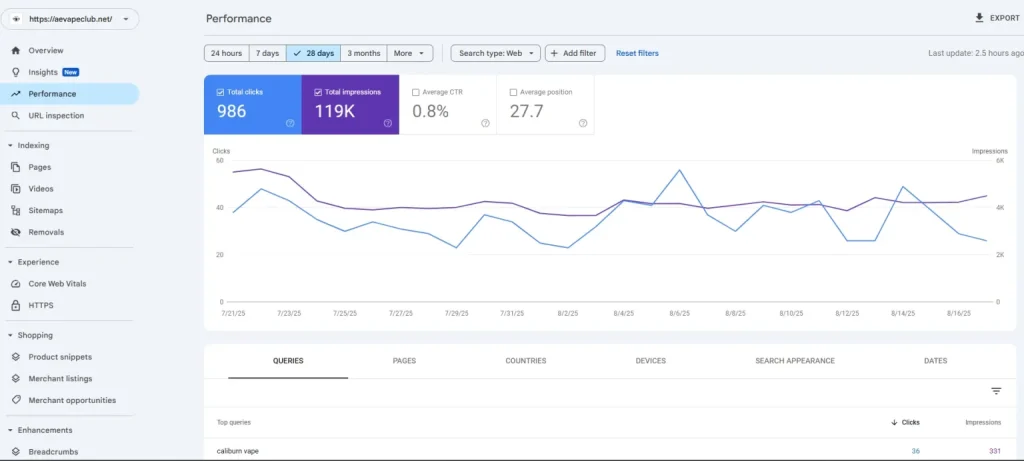Click the Performance trend icon in sidebar

pyautogui.click(x=16, y=94)
